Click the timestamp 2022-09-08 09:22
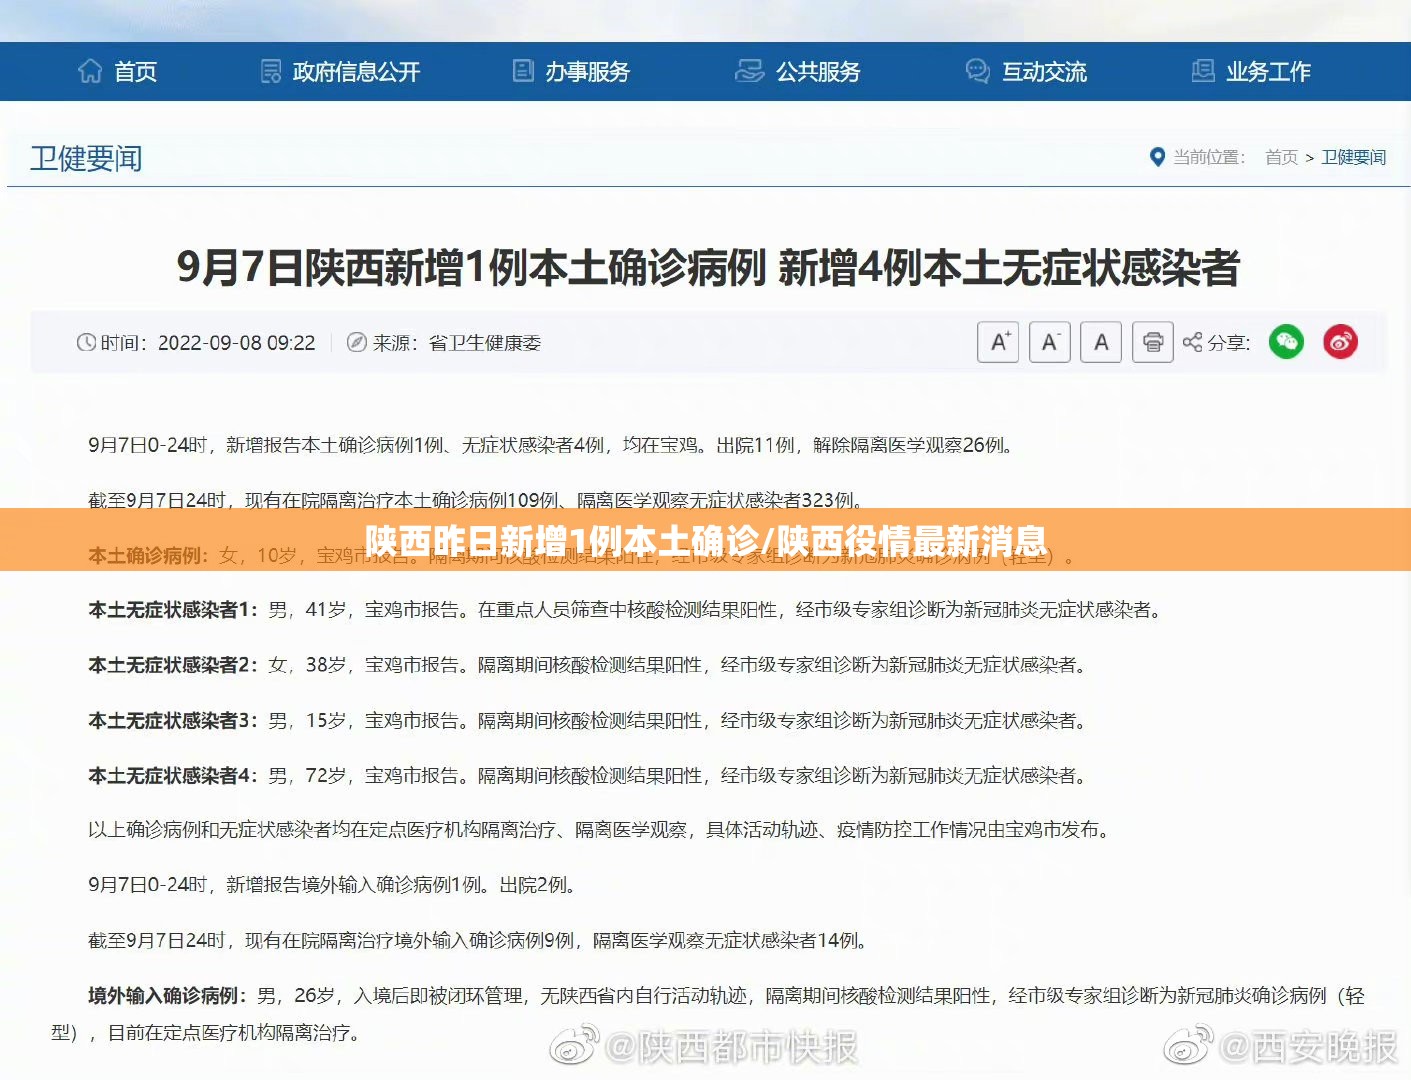The height and width of the screenshot is (1080, 1411). pyautogui.click(x=237, y=343)
